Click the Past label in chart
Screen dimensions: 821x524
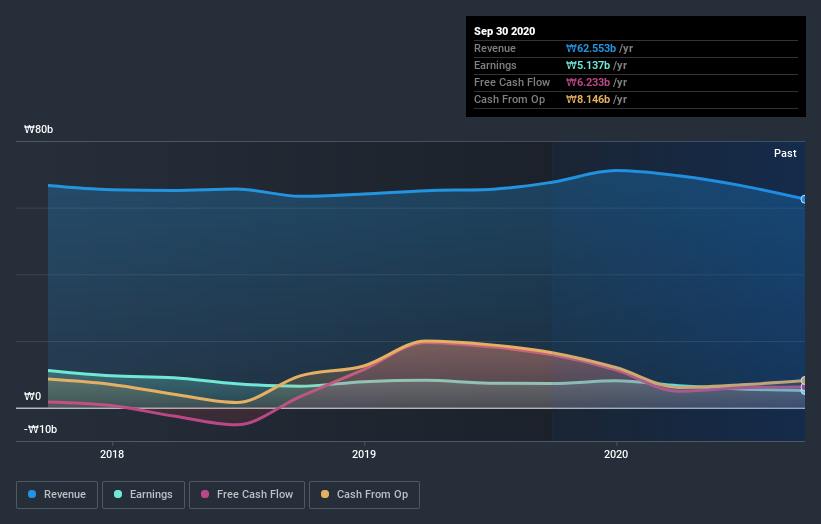pos(785,153)
